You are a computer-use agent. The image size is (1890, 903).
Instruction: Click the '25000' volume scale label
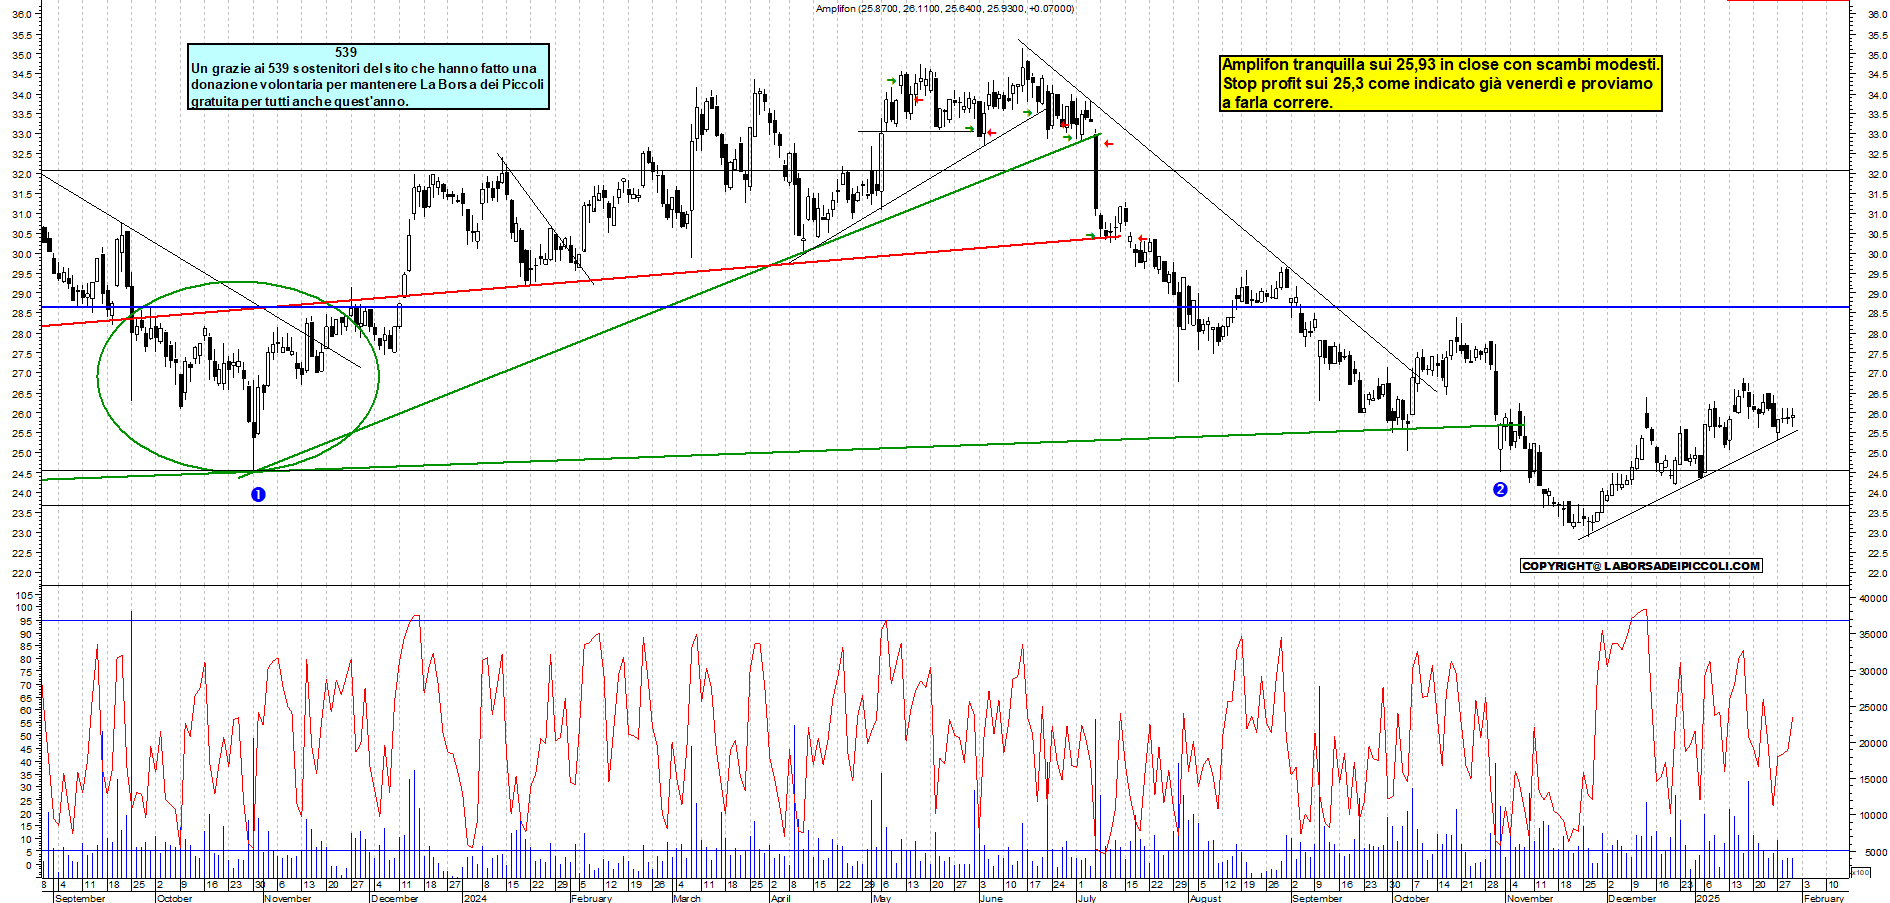(x=1873, y=708)
